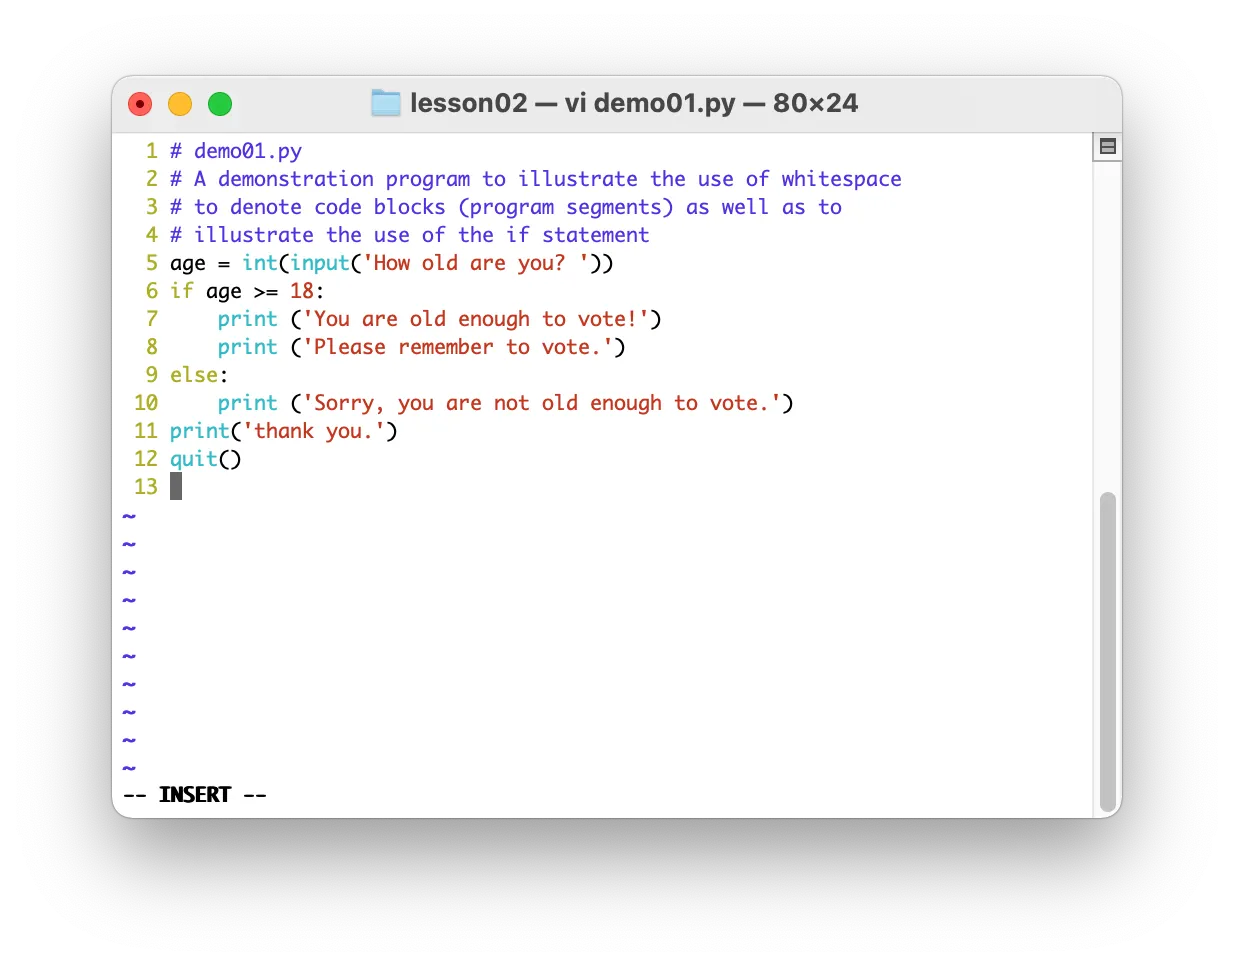Click the else: keyword on line 9
Image resolution: width=1234 pixels, height=966 pixels.
197,375
